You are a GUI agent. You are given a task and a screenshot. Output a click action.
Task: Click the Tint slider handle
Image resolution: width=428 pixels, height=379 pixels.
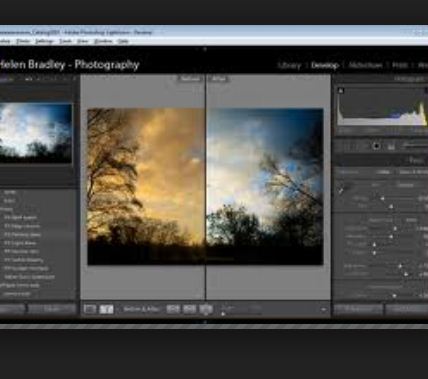[391, 207]
